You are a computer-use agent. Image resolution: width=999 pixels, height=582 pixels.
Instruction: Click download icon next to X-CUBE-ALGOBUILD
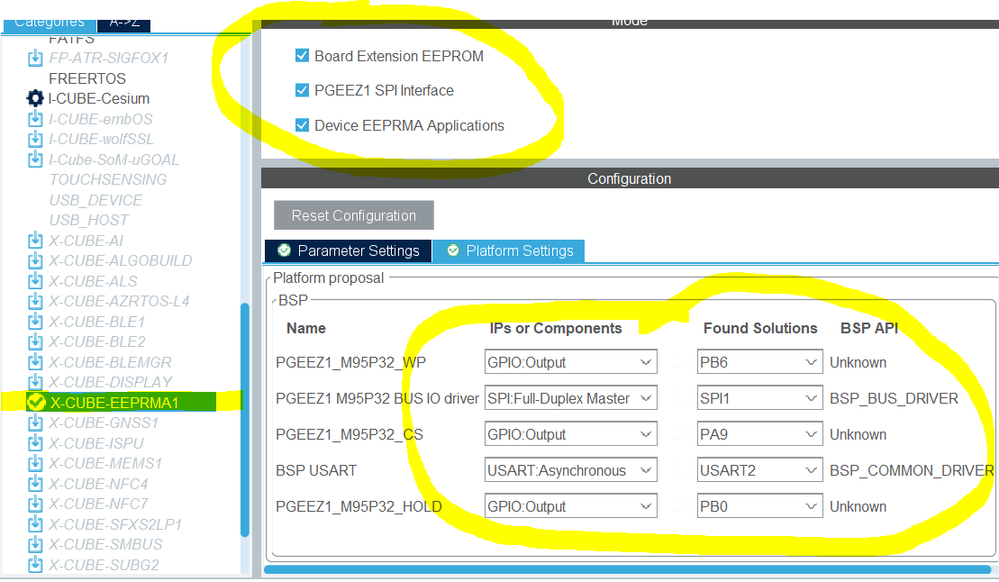point(35,261)
